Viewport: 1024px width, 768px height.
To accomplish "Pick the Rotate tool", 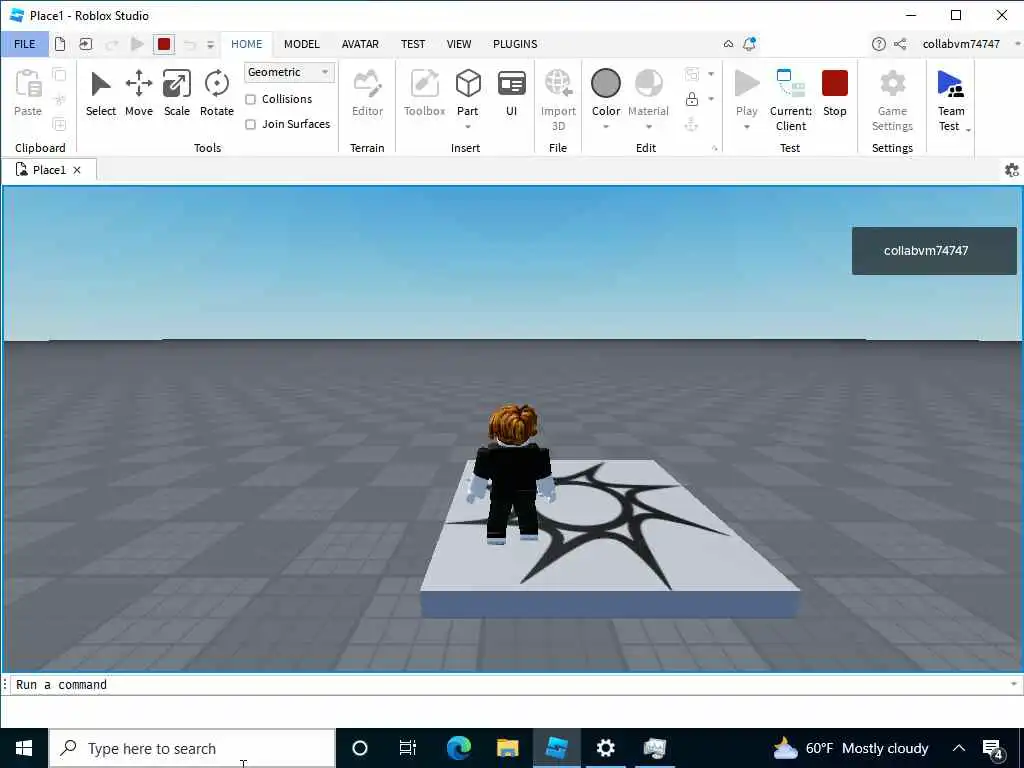I will (x=217, y=93).
